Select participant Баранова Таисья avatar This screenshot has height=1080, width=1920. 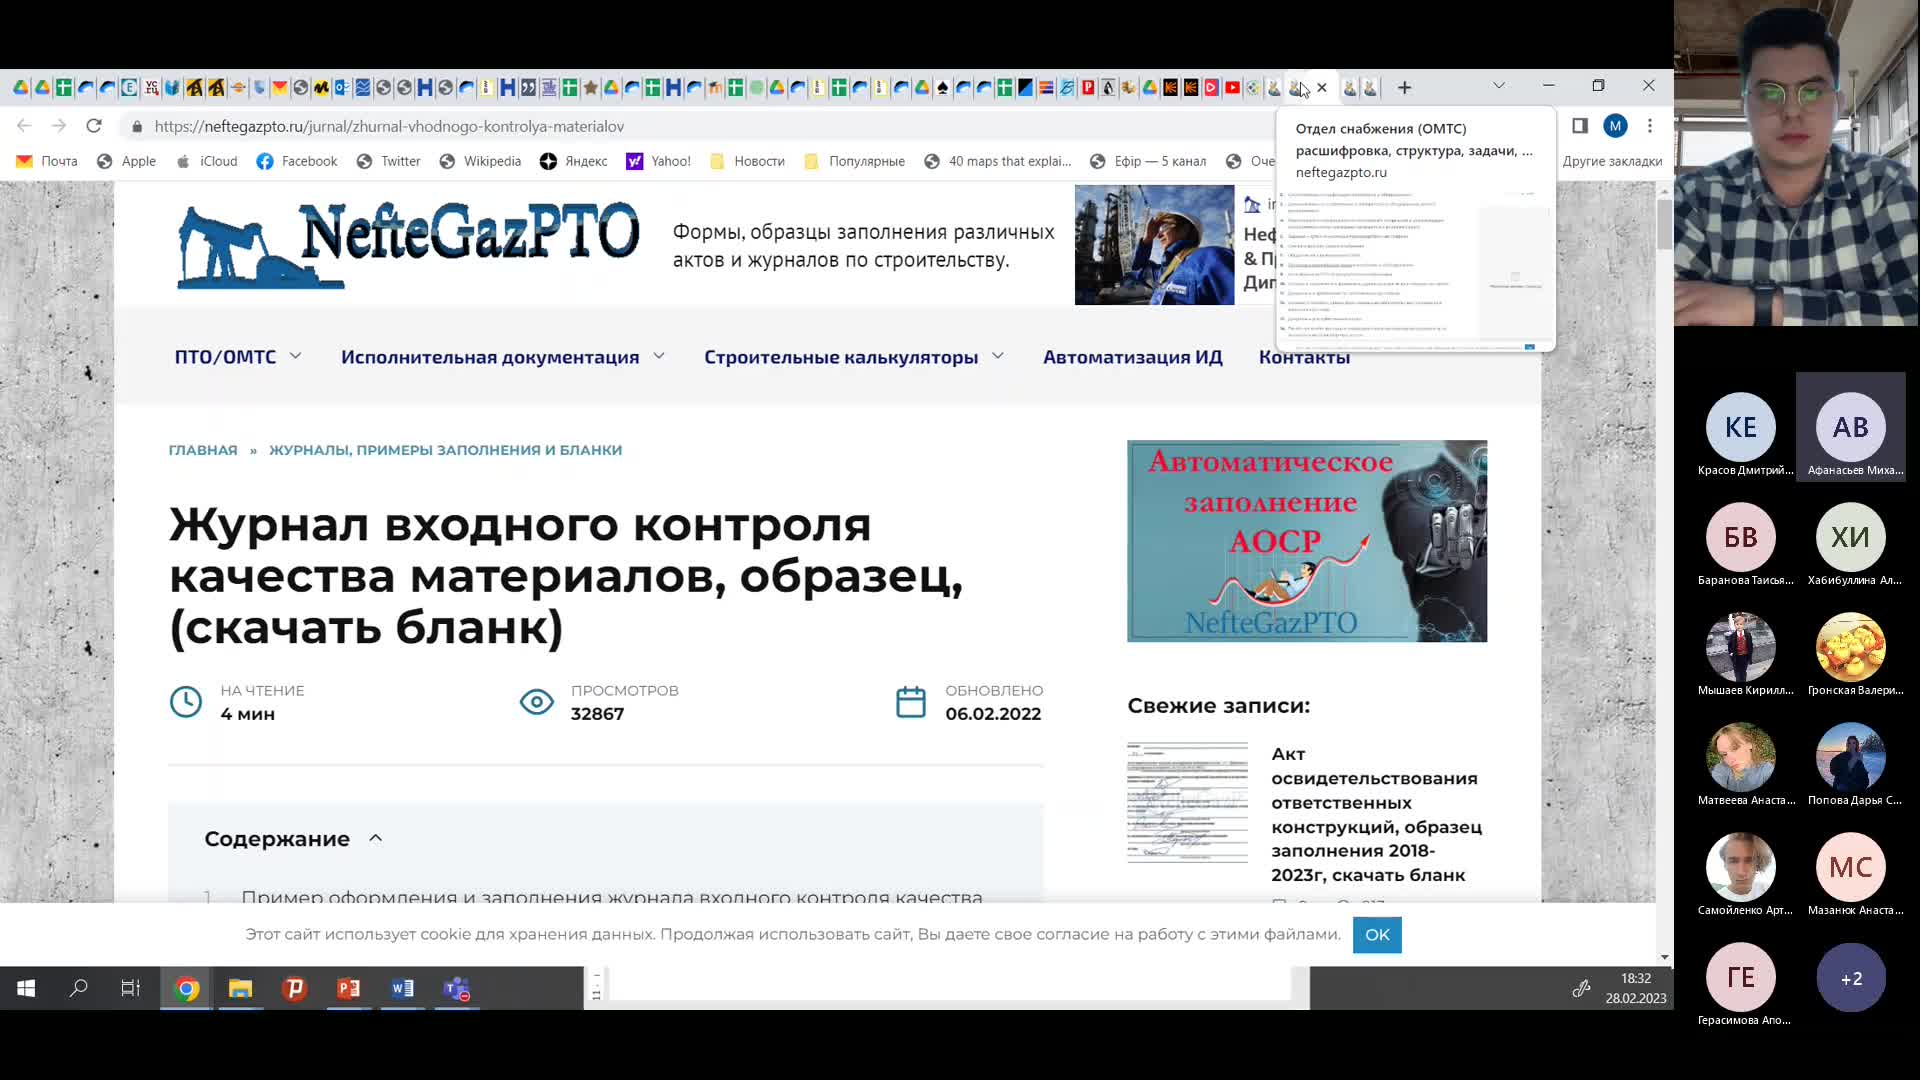point(1740,537)
